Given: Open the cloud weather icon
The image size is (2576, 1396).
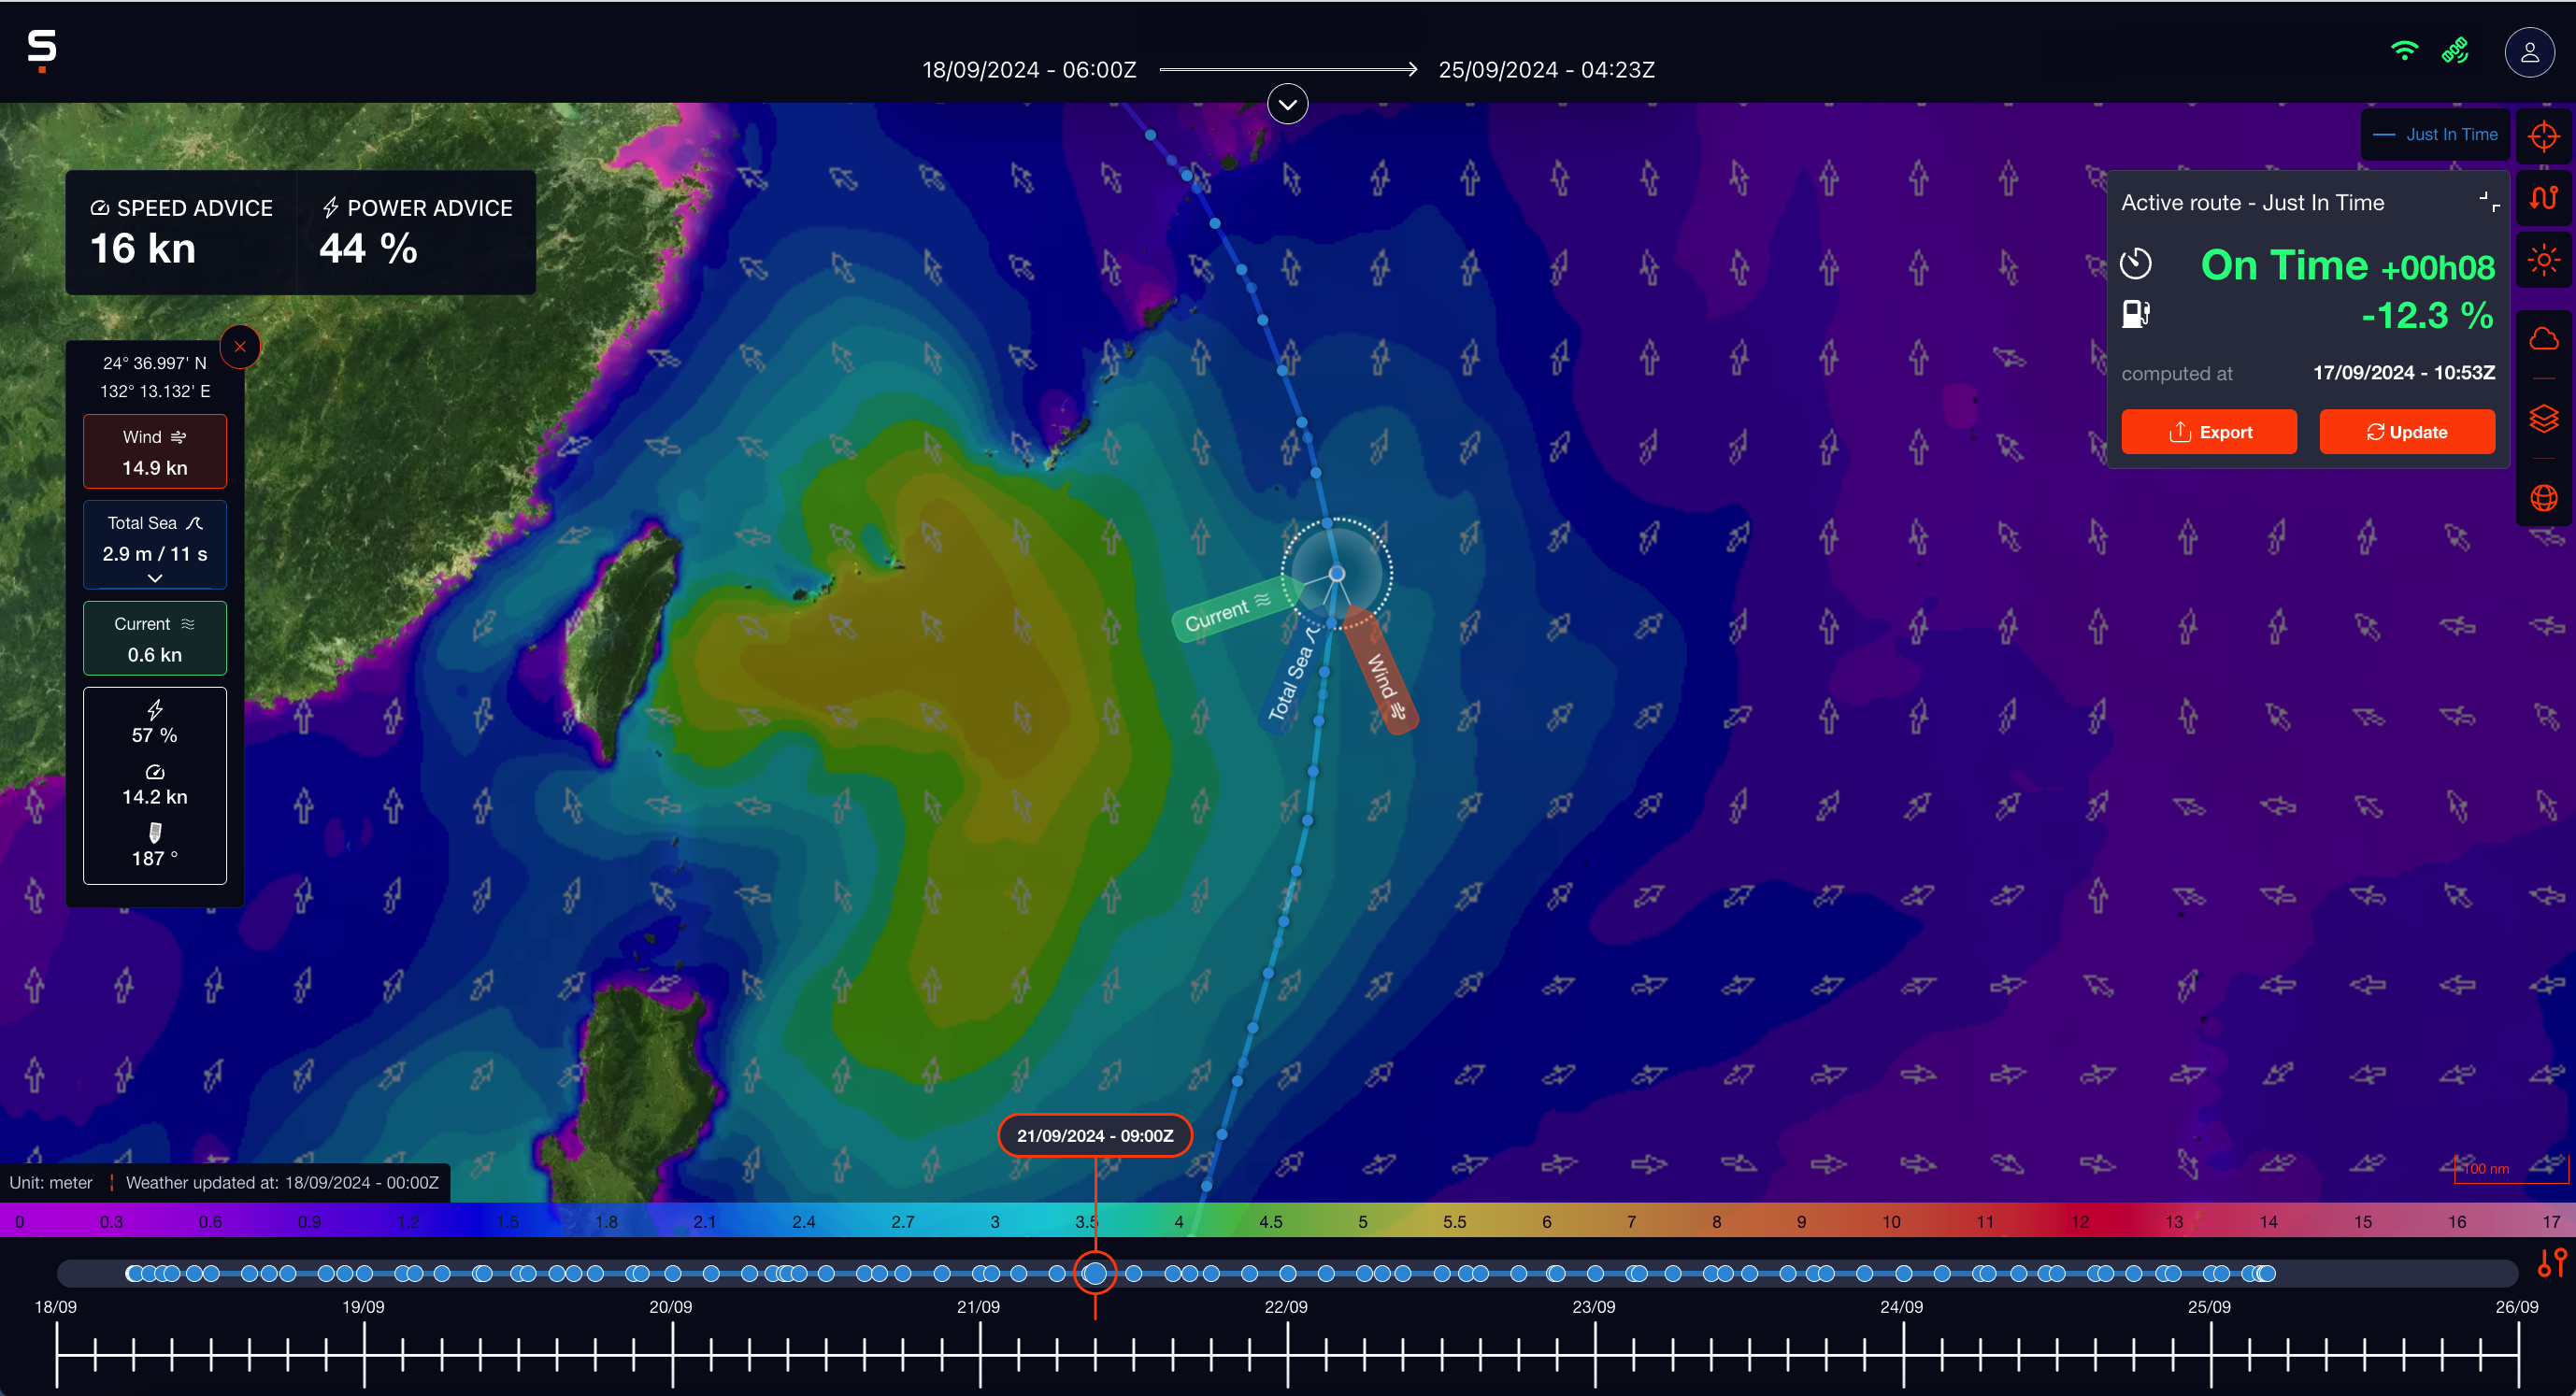Looking at the screenshot, I should pyautogui.click(x=2543, y=340).
